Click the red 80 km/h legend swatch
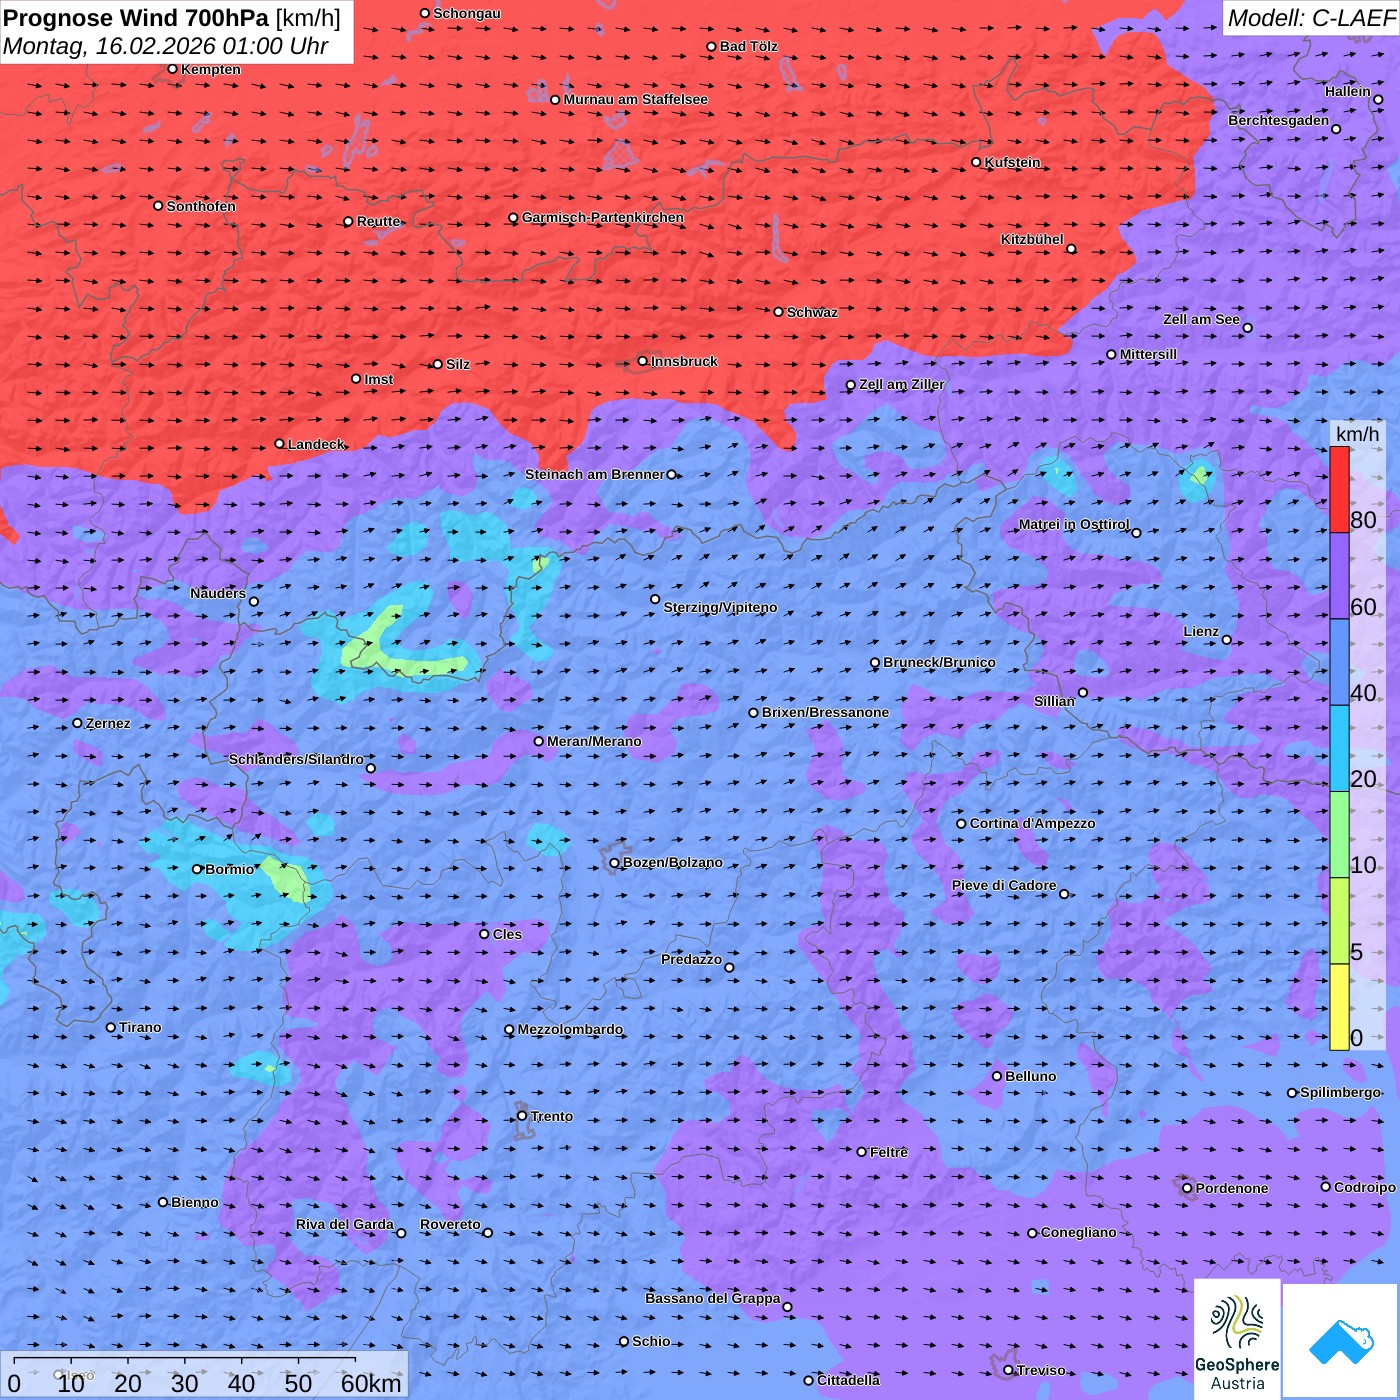This screenshot has width=1400, height=1400. 1339,490
